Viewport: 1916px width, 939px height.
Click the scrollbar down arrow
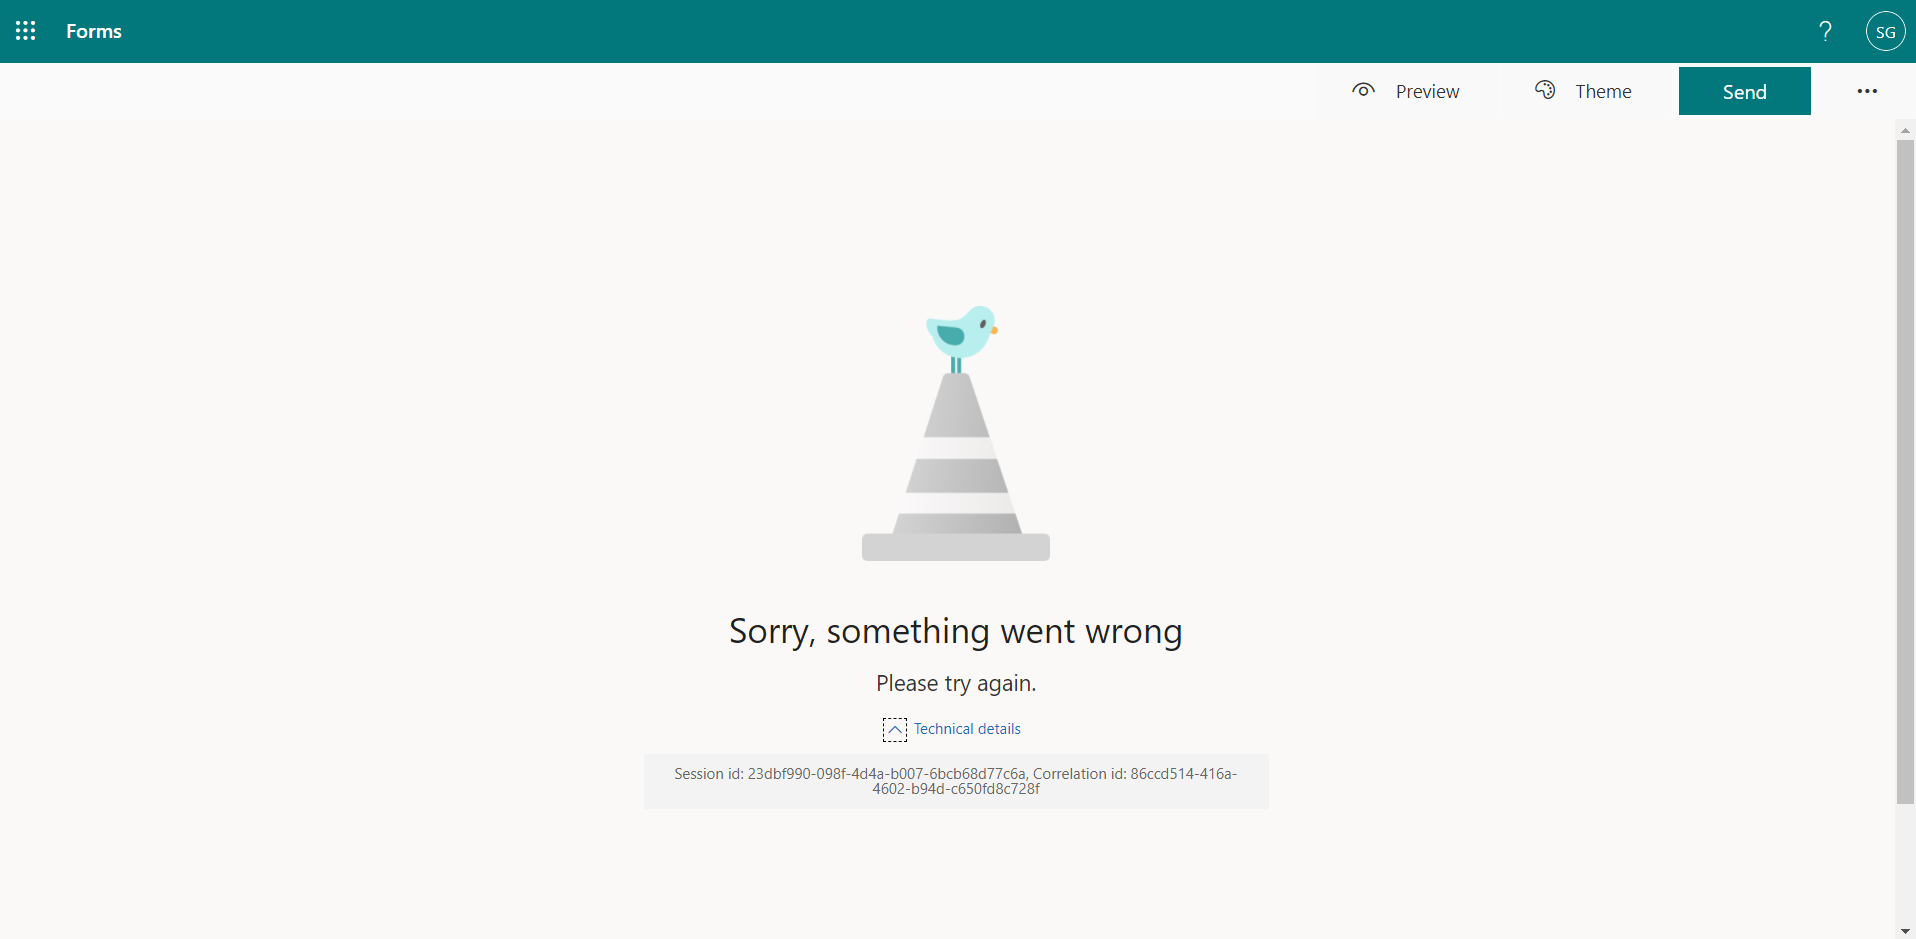[x=1905, y=931]
